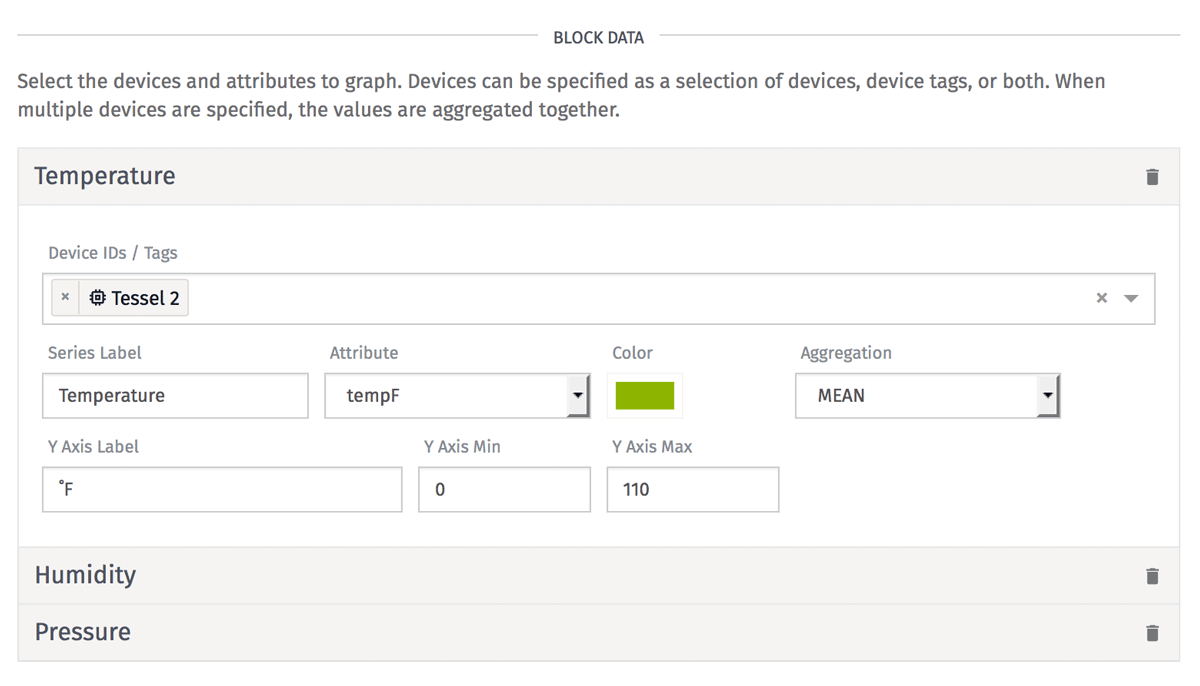Select the Y Axis Min field
Screen dimensions: 1200x686
pos(504,490)
